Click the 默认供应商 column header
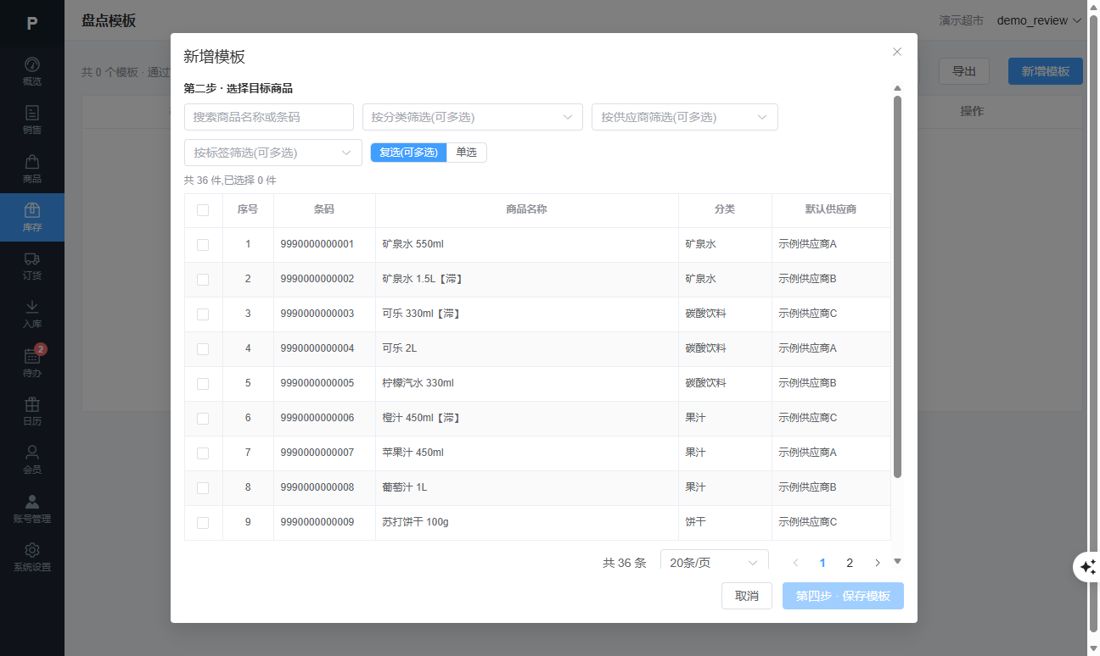1100x656 pixels. [831, 209]
